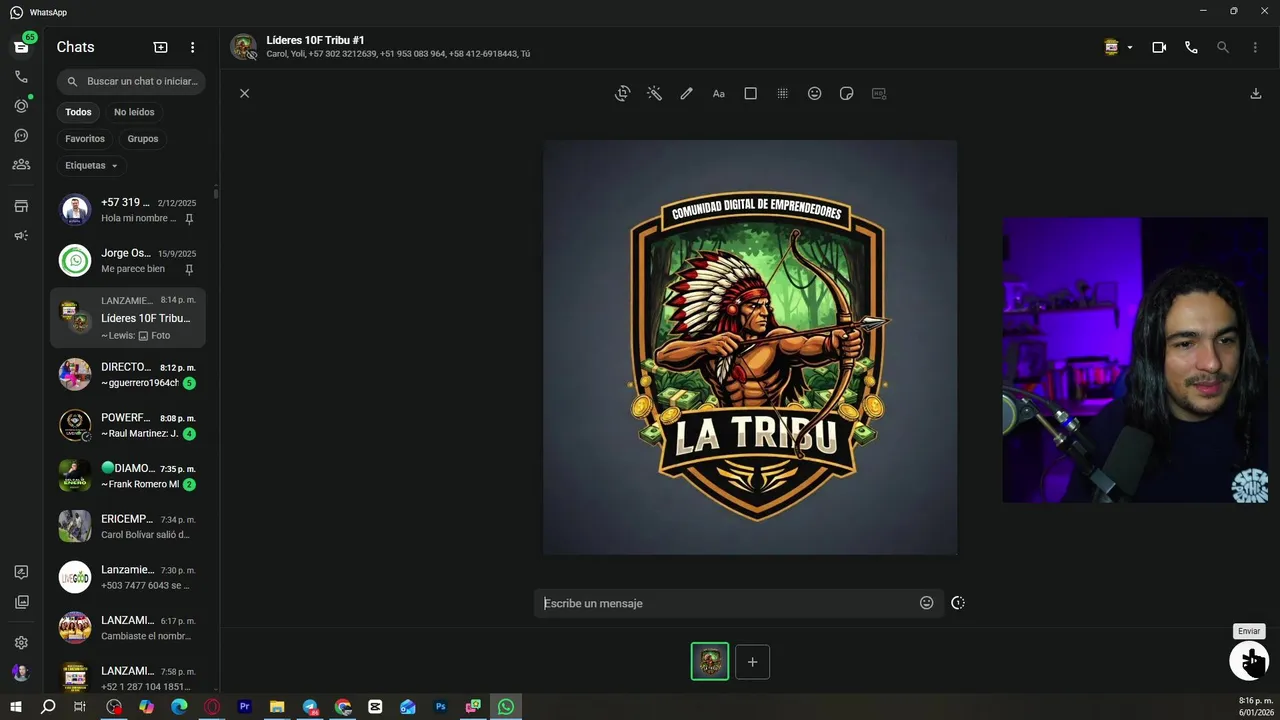
Task: Send the photo with the Enviar button
Action: tap(1249, 660)
